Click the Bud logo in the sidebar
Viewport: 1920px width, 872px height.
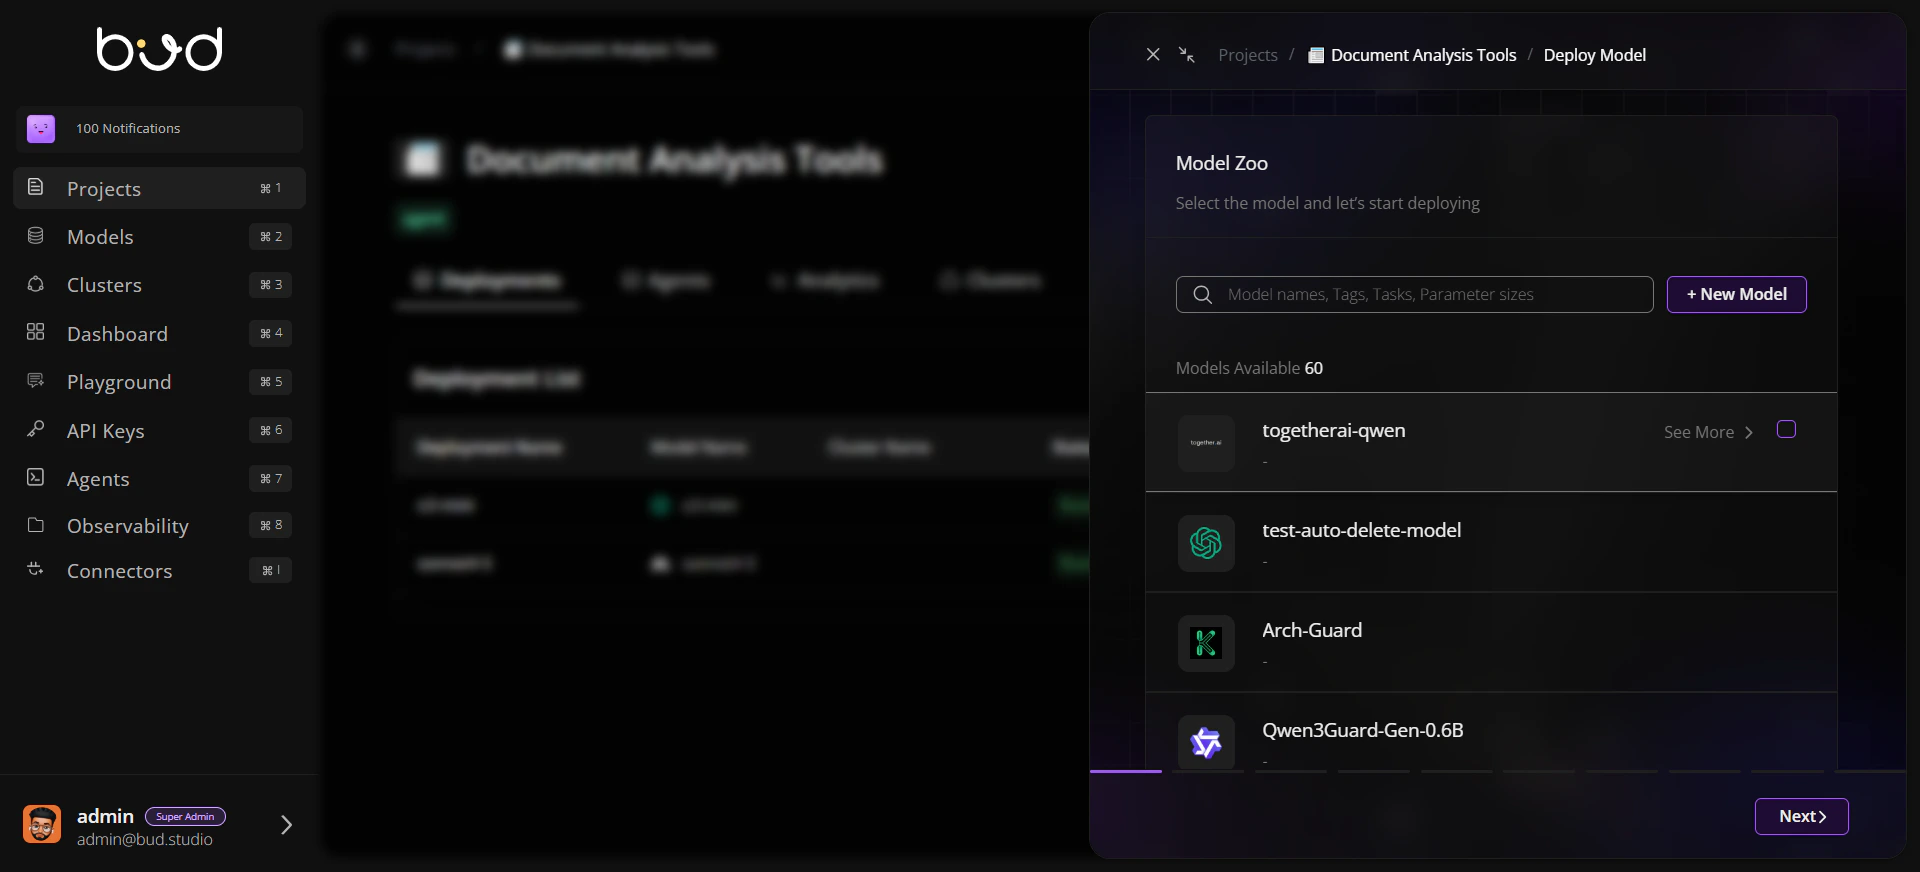click(x=159, y=49)
